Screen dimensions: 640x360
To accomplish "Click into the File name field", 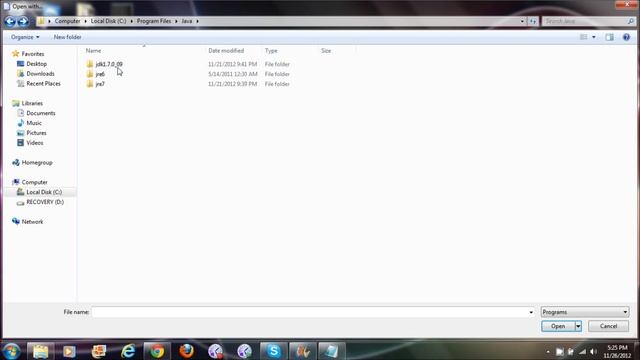I will (309, 312).
